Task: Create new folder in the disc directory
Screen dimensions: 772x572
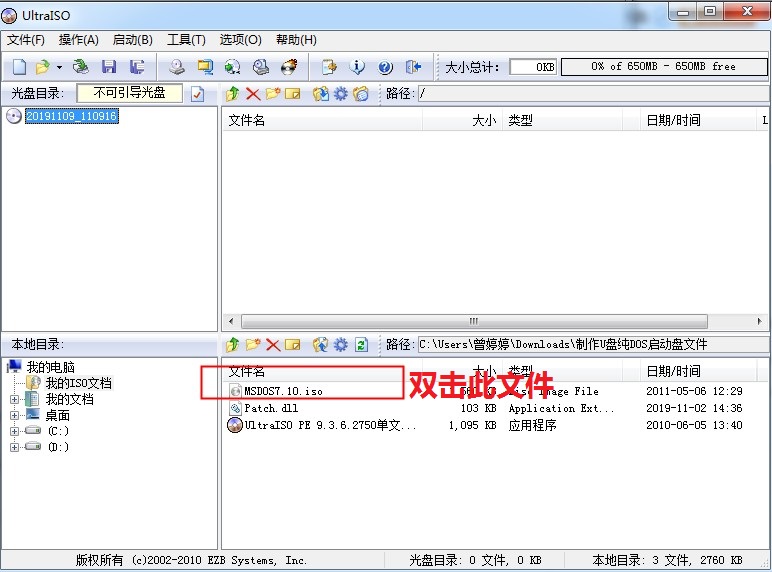Action: pos(273,93)
